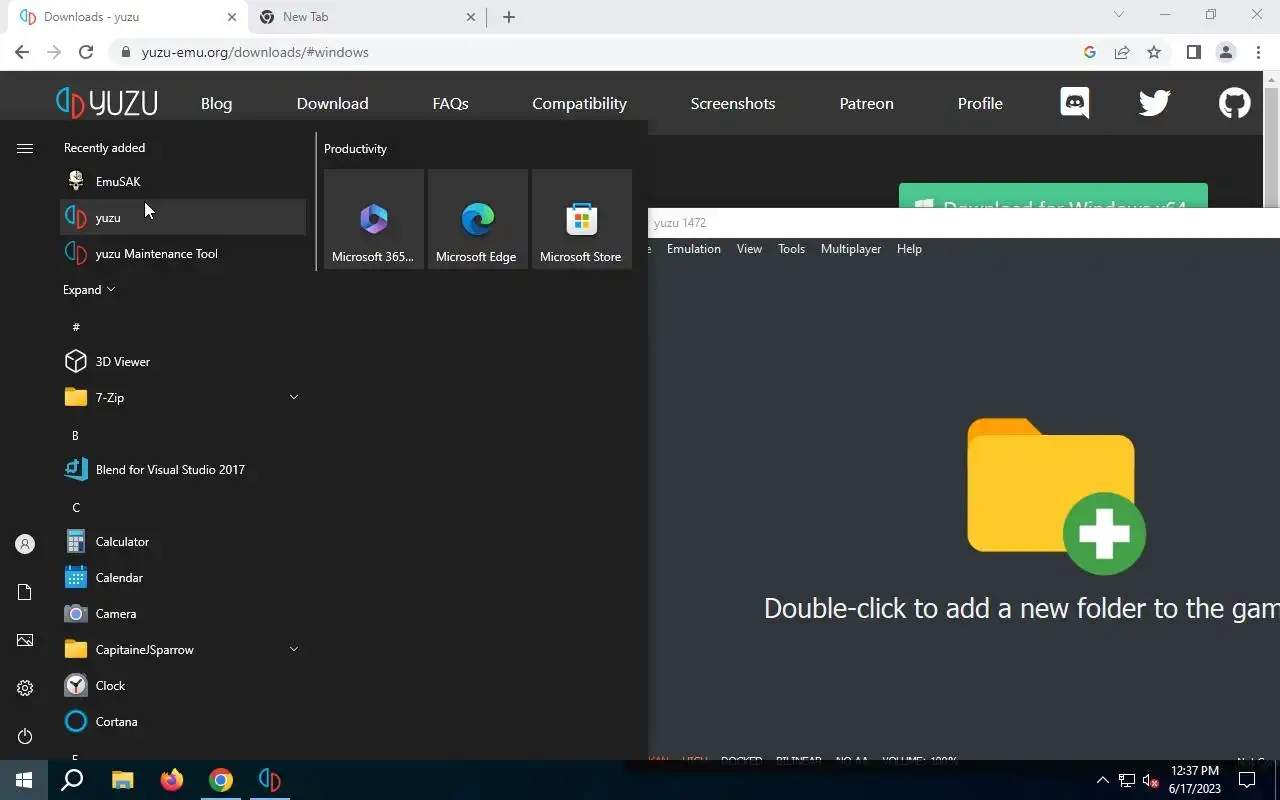Open Documents icon in Start sidebar
This screenshot has width=1280, height=800.
click(25, 592)
